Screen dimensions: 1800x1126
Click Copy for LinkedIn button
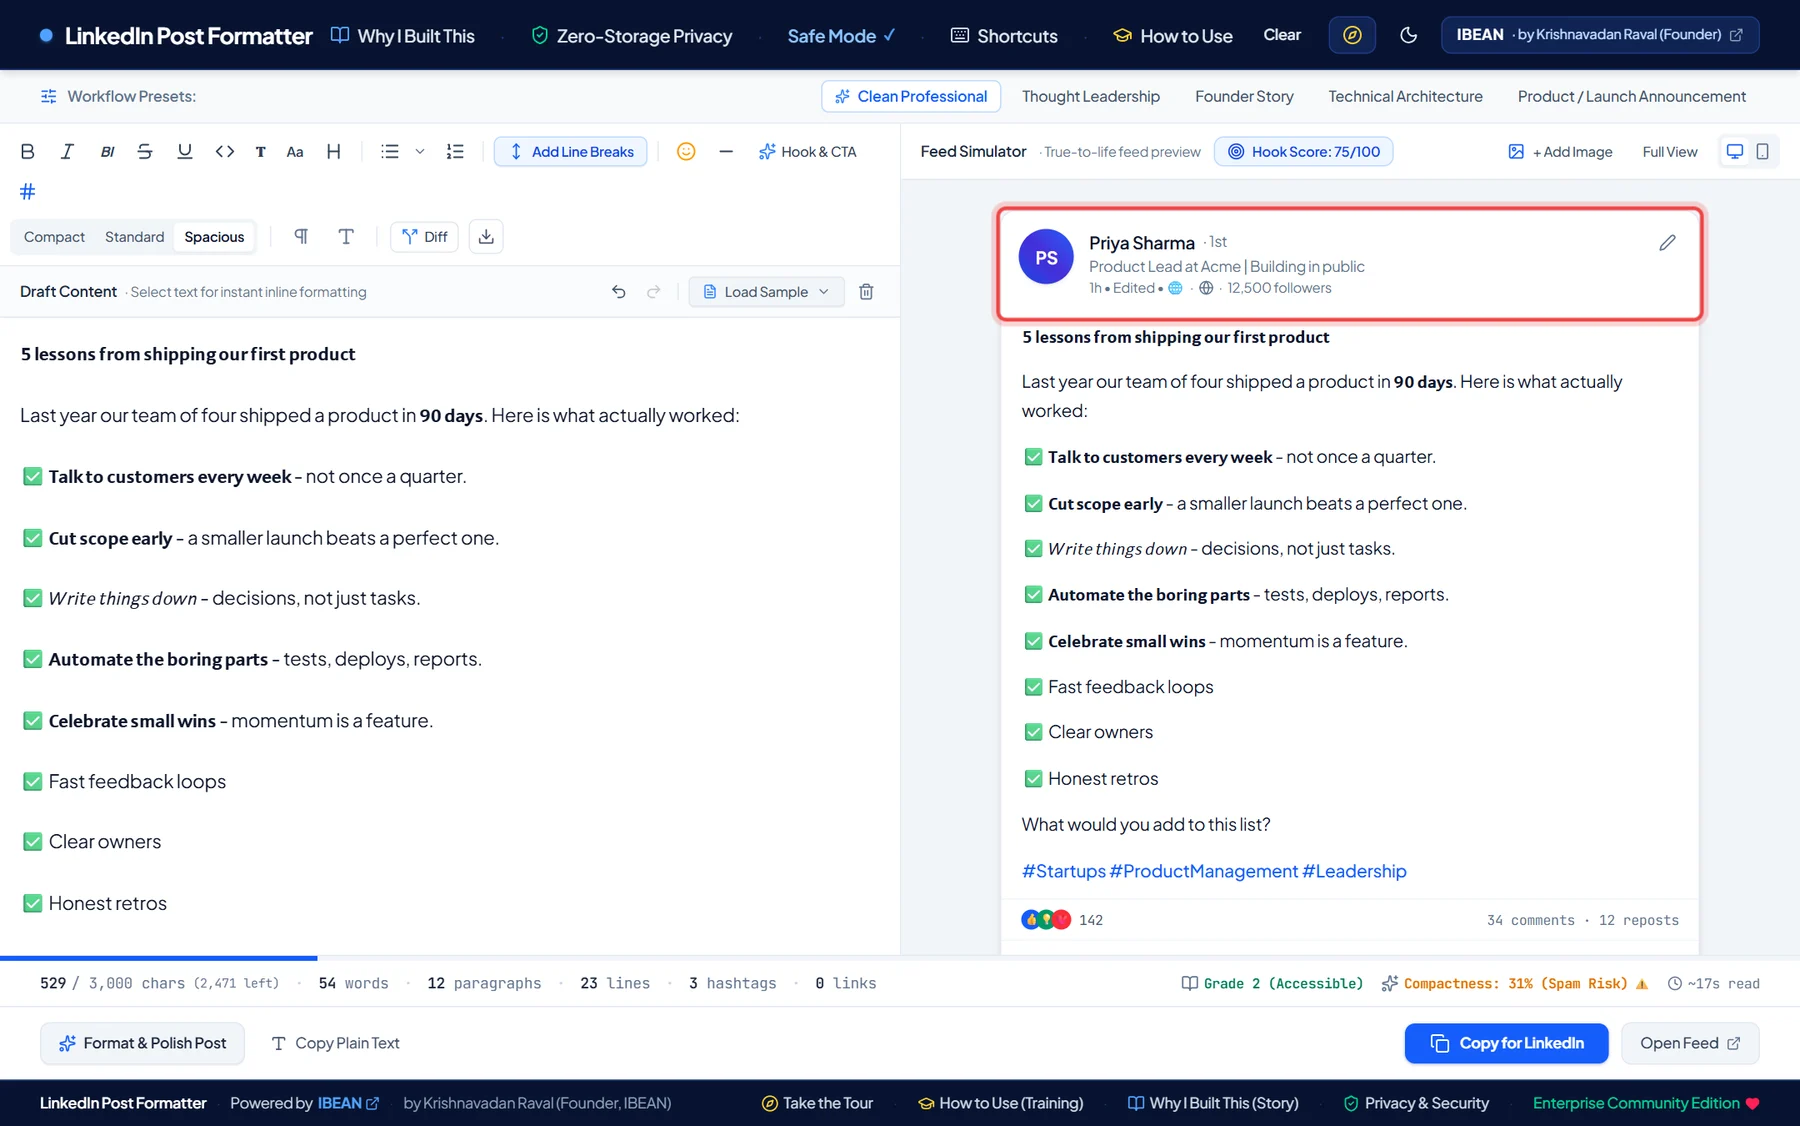(1506, 1043)
